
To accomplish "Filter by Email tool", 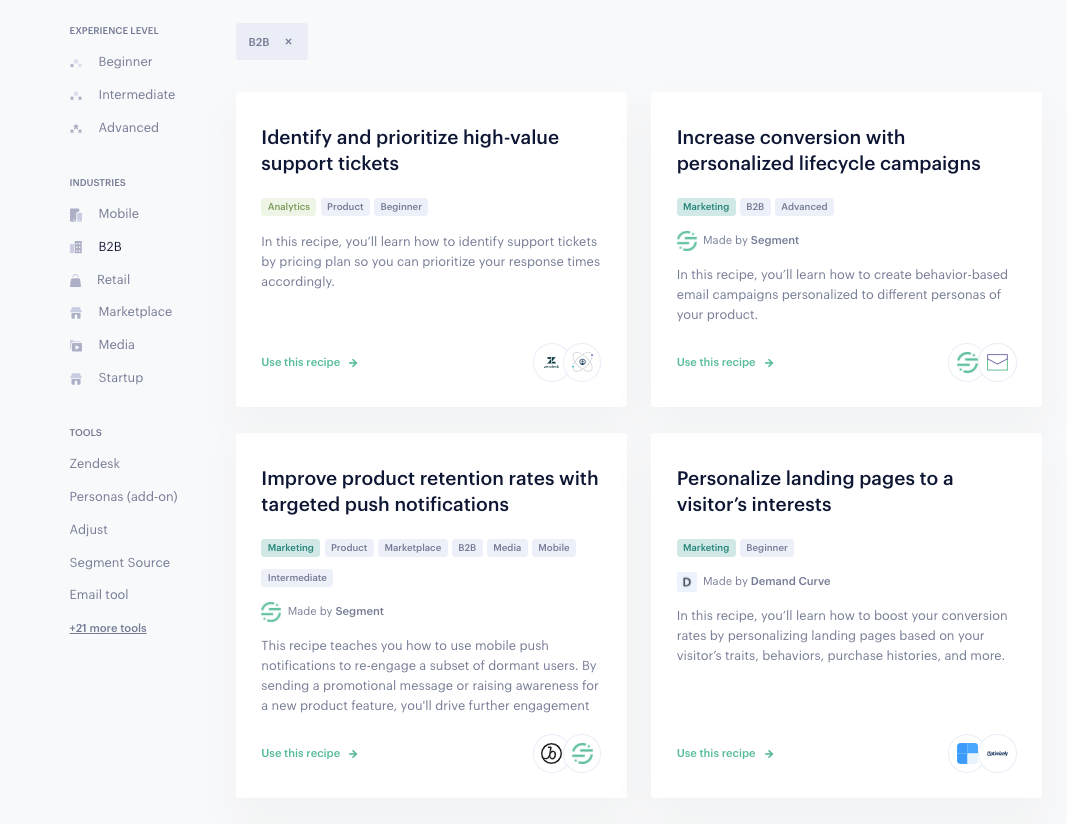I will [99, 595].
